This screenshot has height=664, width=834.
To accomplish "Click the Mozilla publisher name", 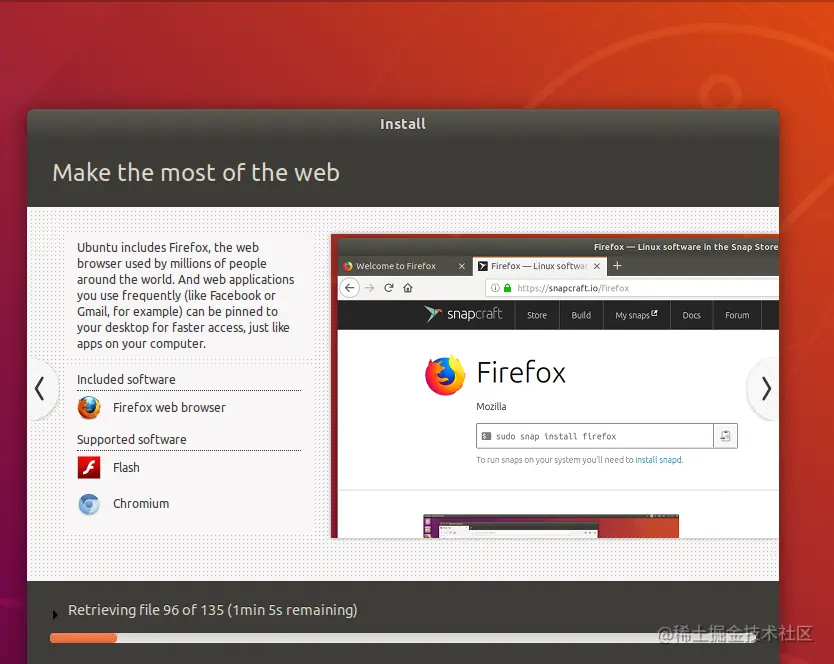I will [491, 406].
